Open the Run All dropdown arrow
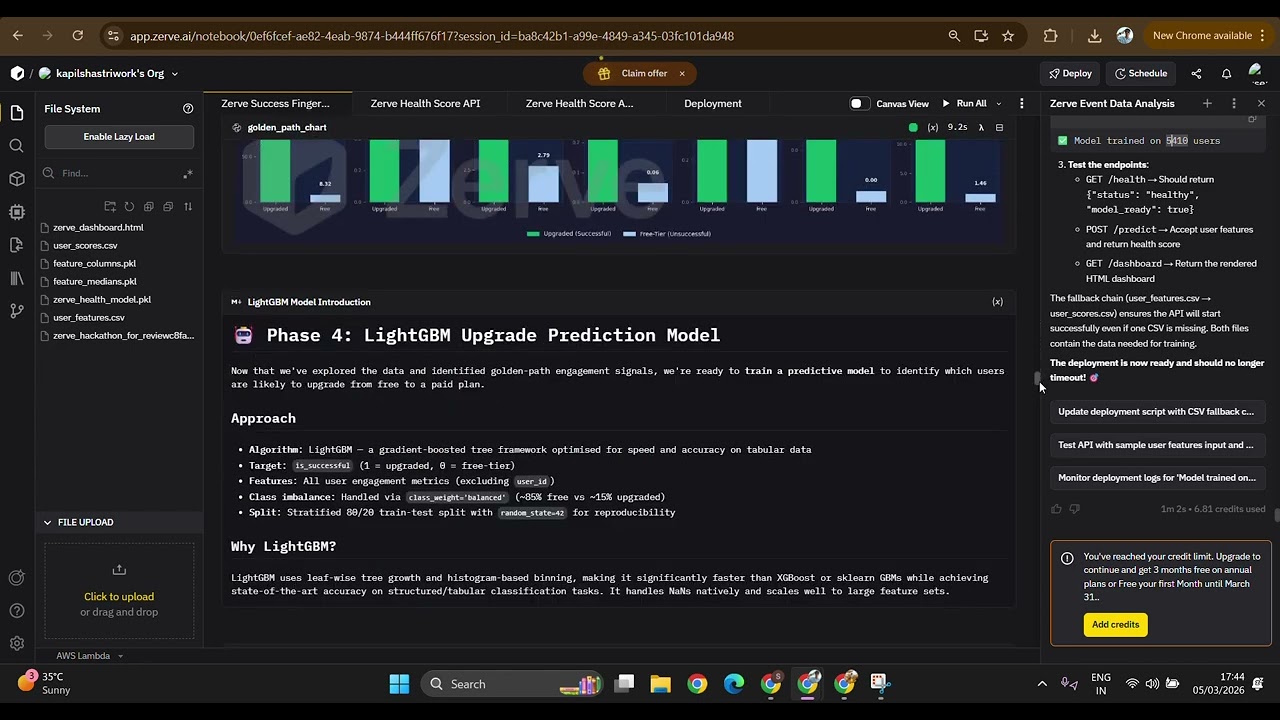This screenshot has height=720, width=1280. 998,103
